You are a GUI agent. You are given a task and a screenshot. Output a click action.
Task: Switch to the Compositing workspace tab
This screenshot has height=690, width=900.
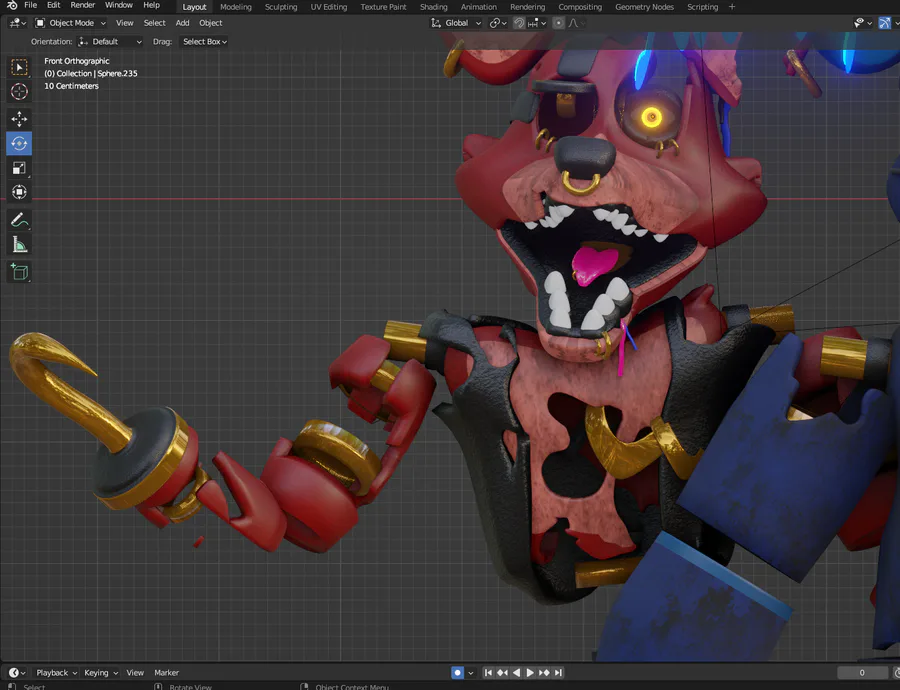(x=580, y=7)
